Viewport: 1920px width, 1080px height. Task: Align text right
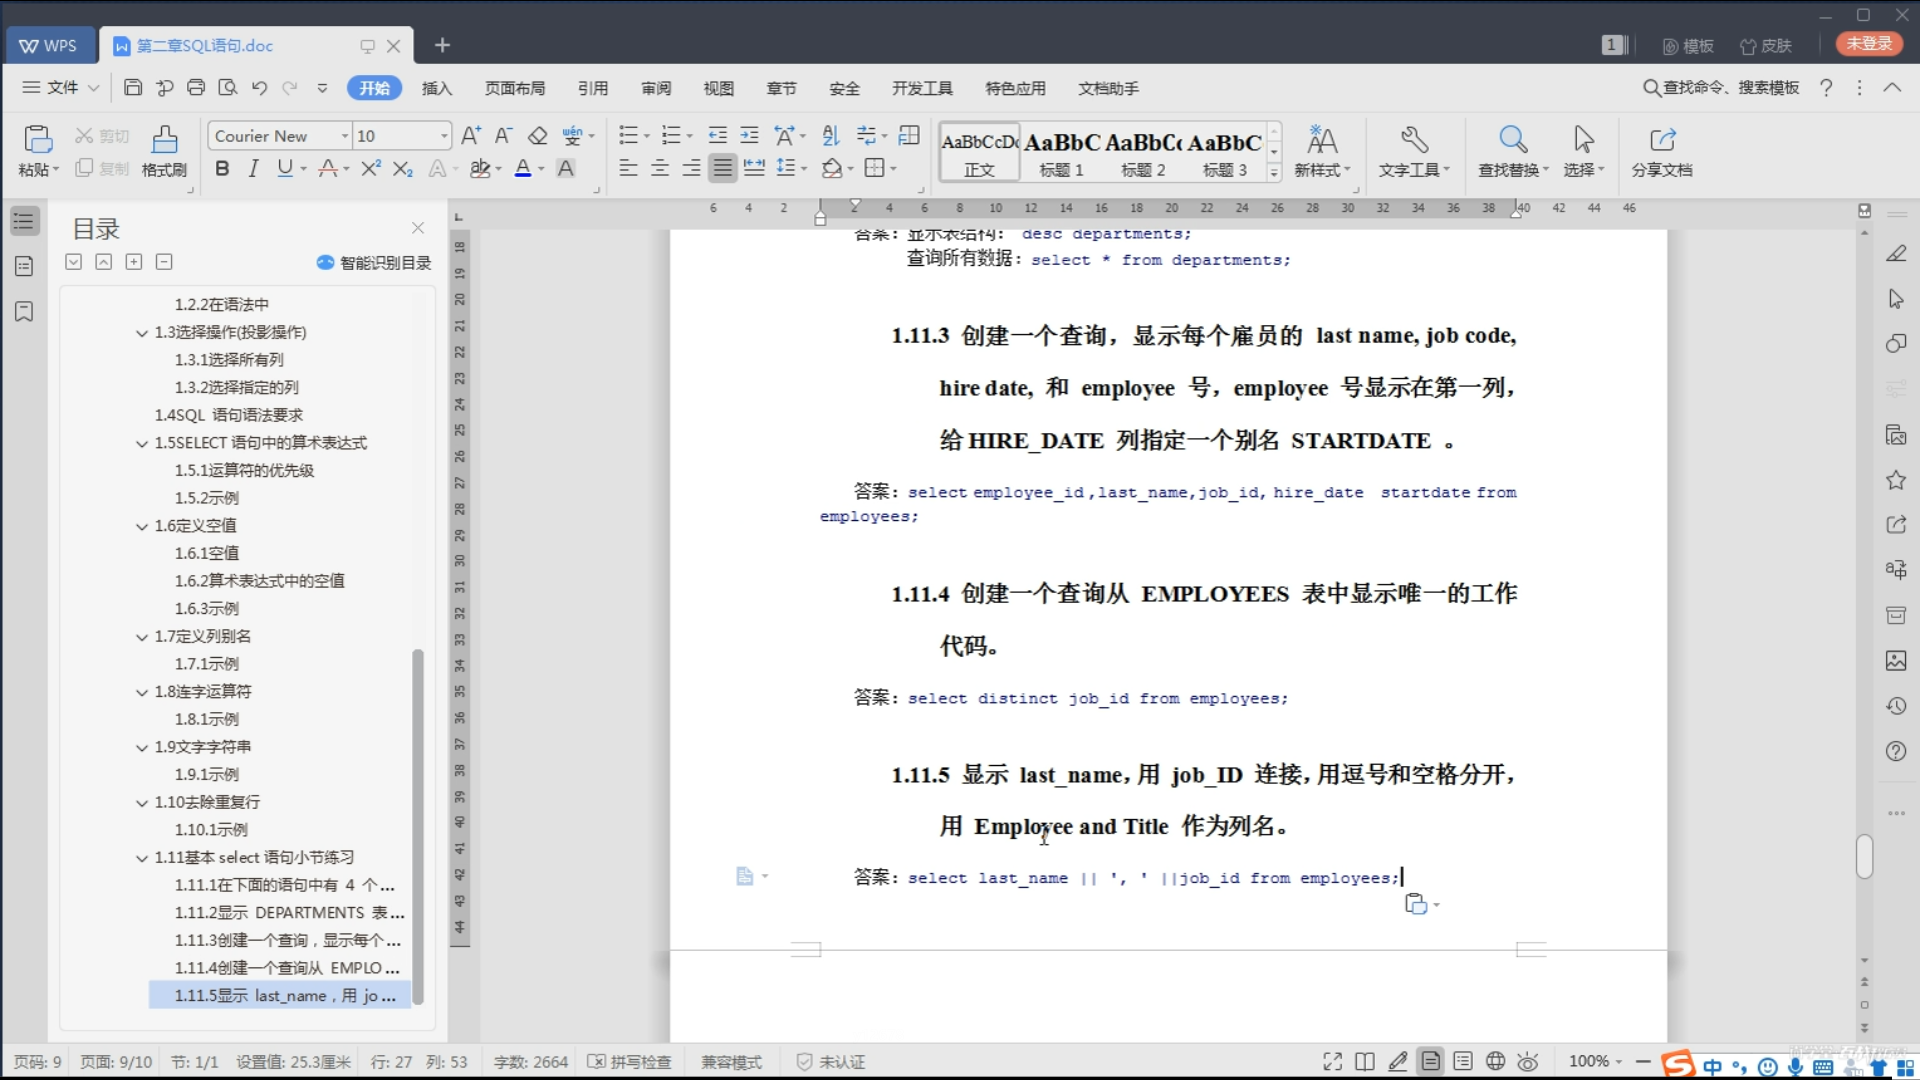point(691,168)
